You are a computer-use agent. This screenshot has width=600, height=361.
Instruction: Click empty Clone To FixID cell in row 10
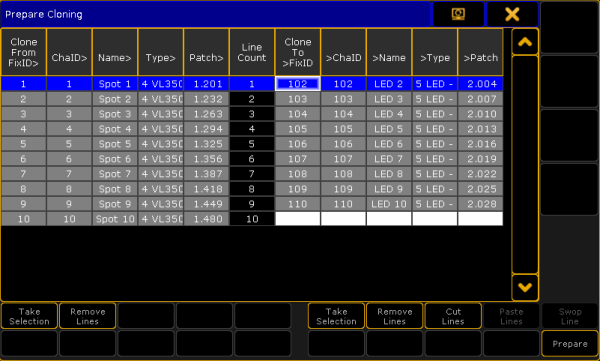click(x=298, y=219)
